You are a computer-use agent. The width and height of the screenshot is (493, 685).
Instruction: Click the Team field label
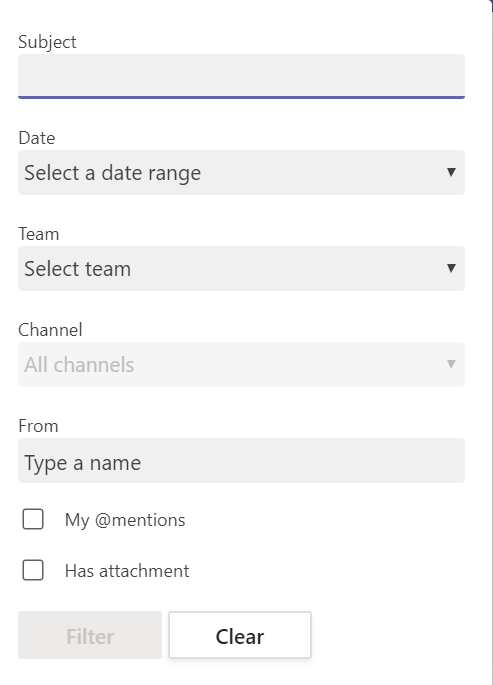pyautogui.click(x=38, y=234)
